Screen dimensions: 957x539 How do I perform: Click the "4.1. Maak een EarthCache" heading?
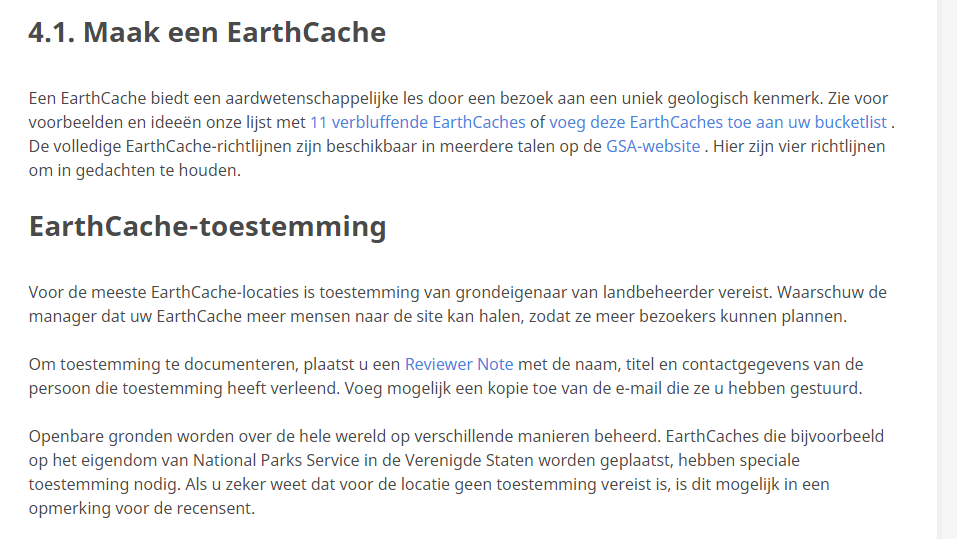pos(207,32)
